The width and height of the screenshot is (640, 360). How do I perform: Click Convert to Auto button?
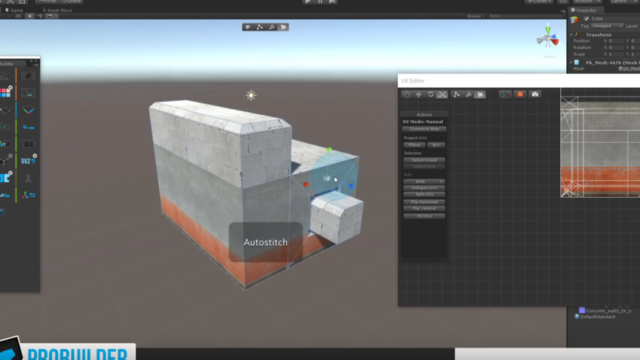coord(424,129)
